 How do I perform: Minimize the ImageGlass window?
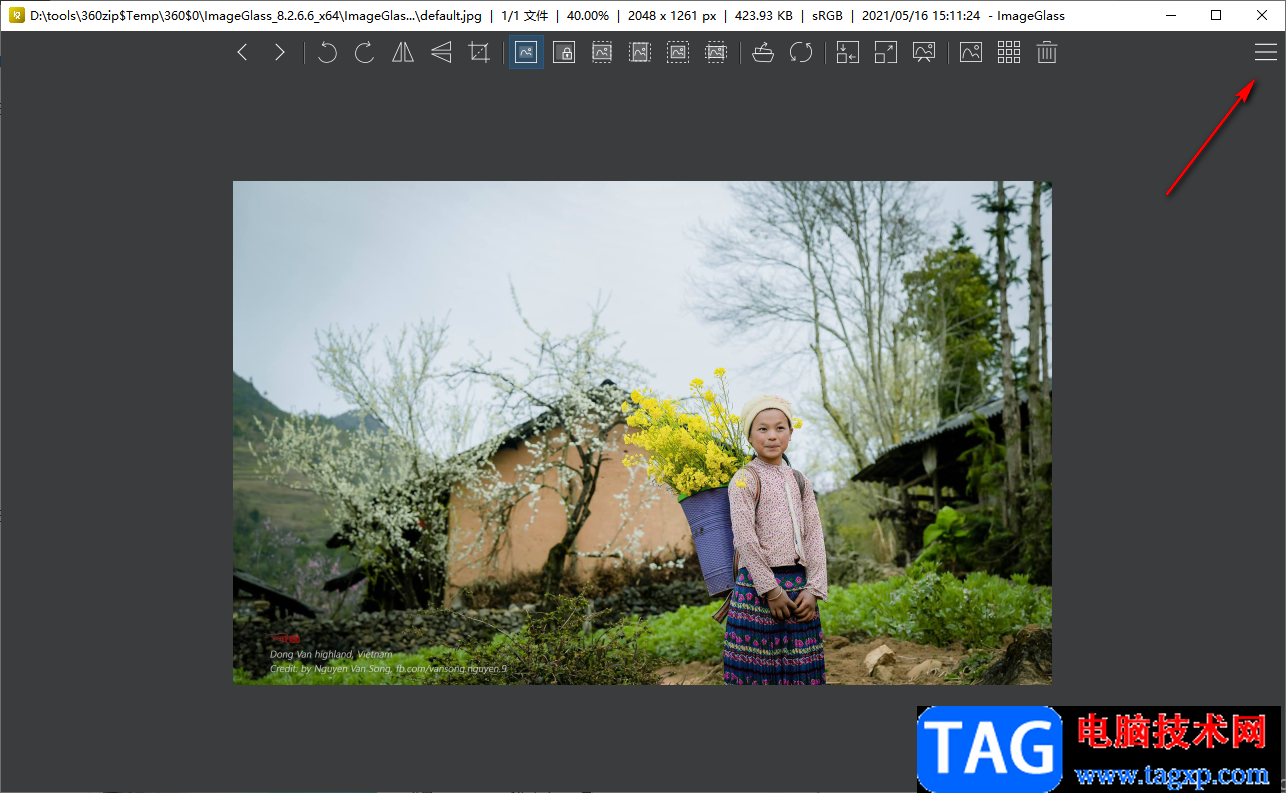click(1170, 15)
